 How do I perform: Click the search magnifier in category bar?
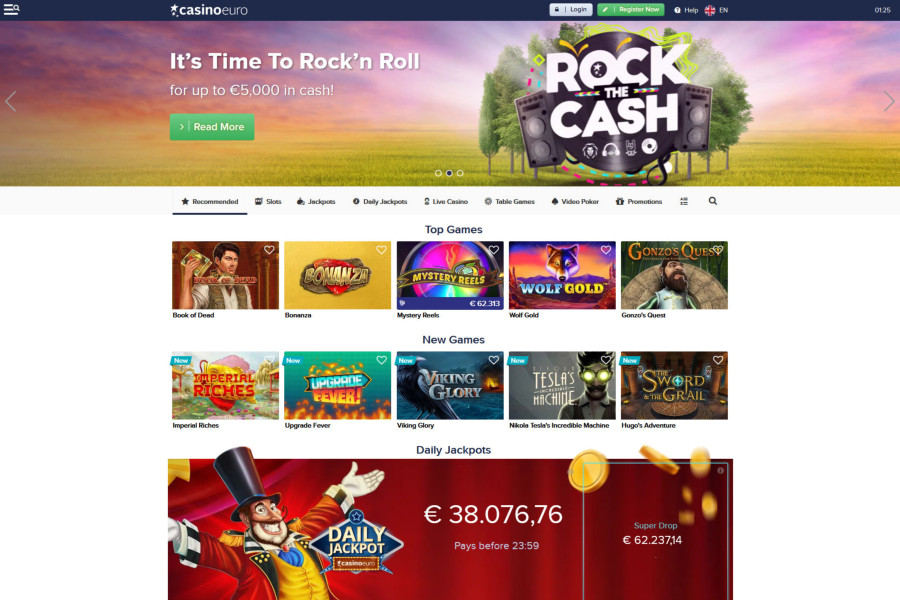pos(712,201)
